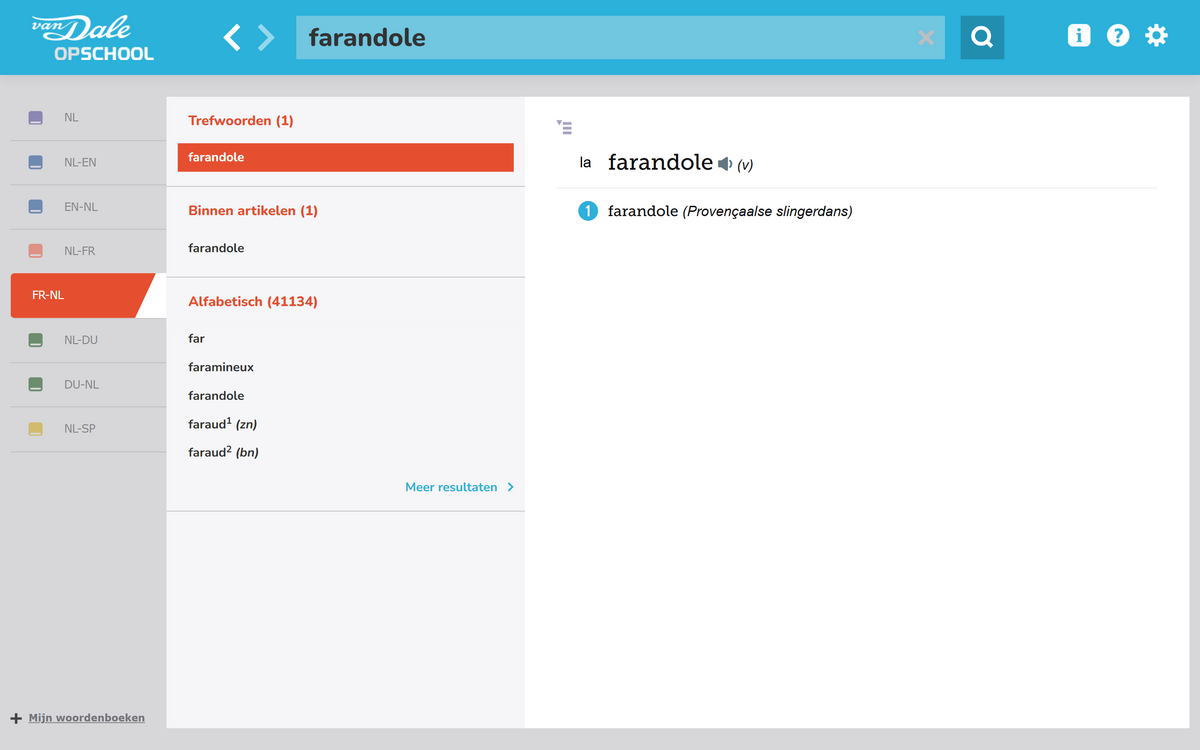1200x750 pixels.
Task: Select faraud² (bn) entry
Action: click(224, 452)
